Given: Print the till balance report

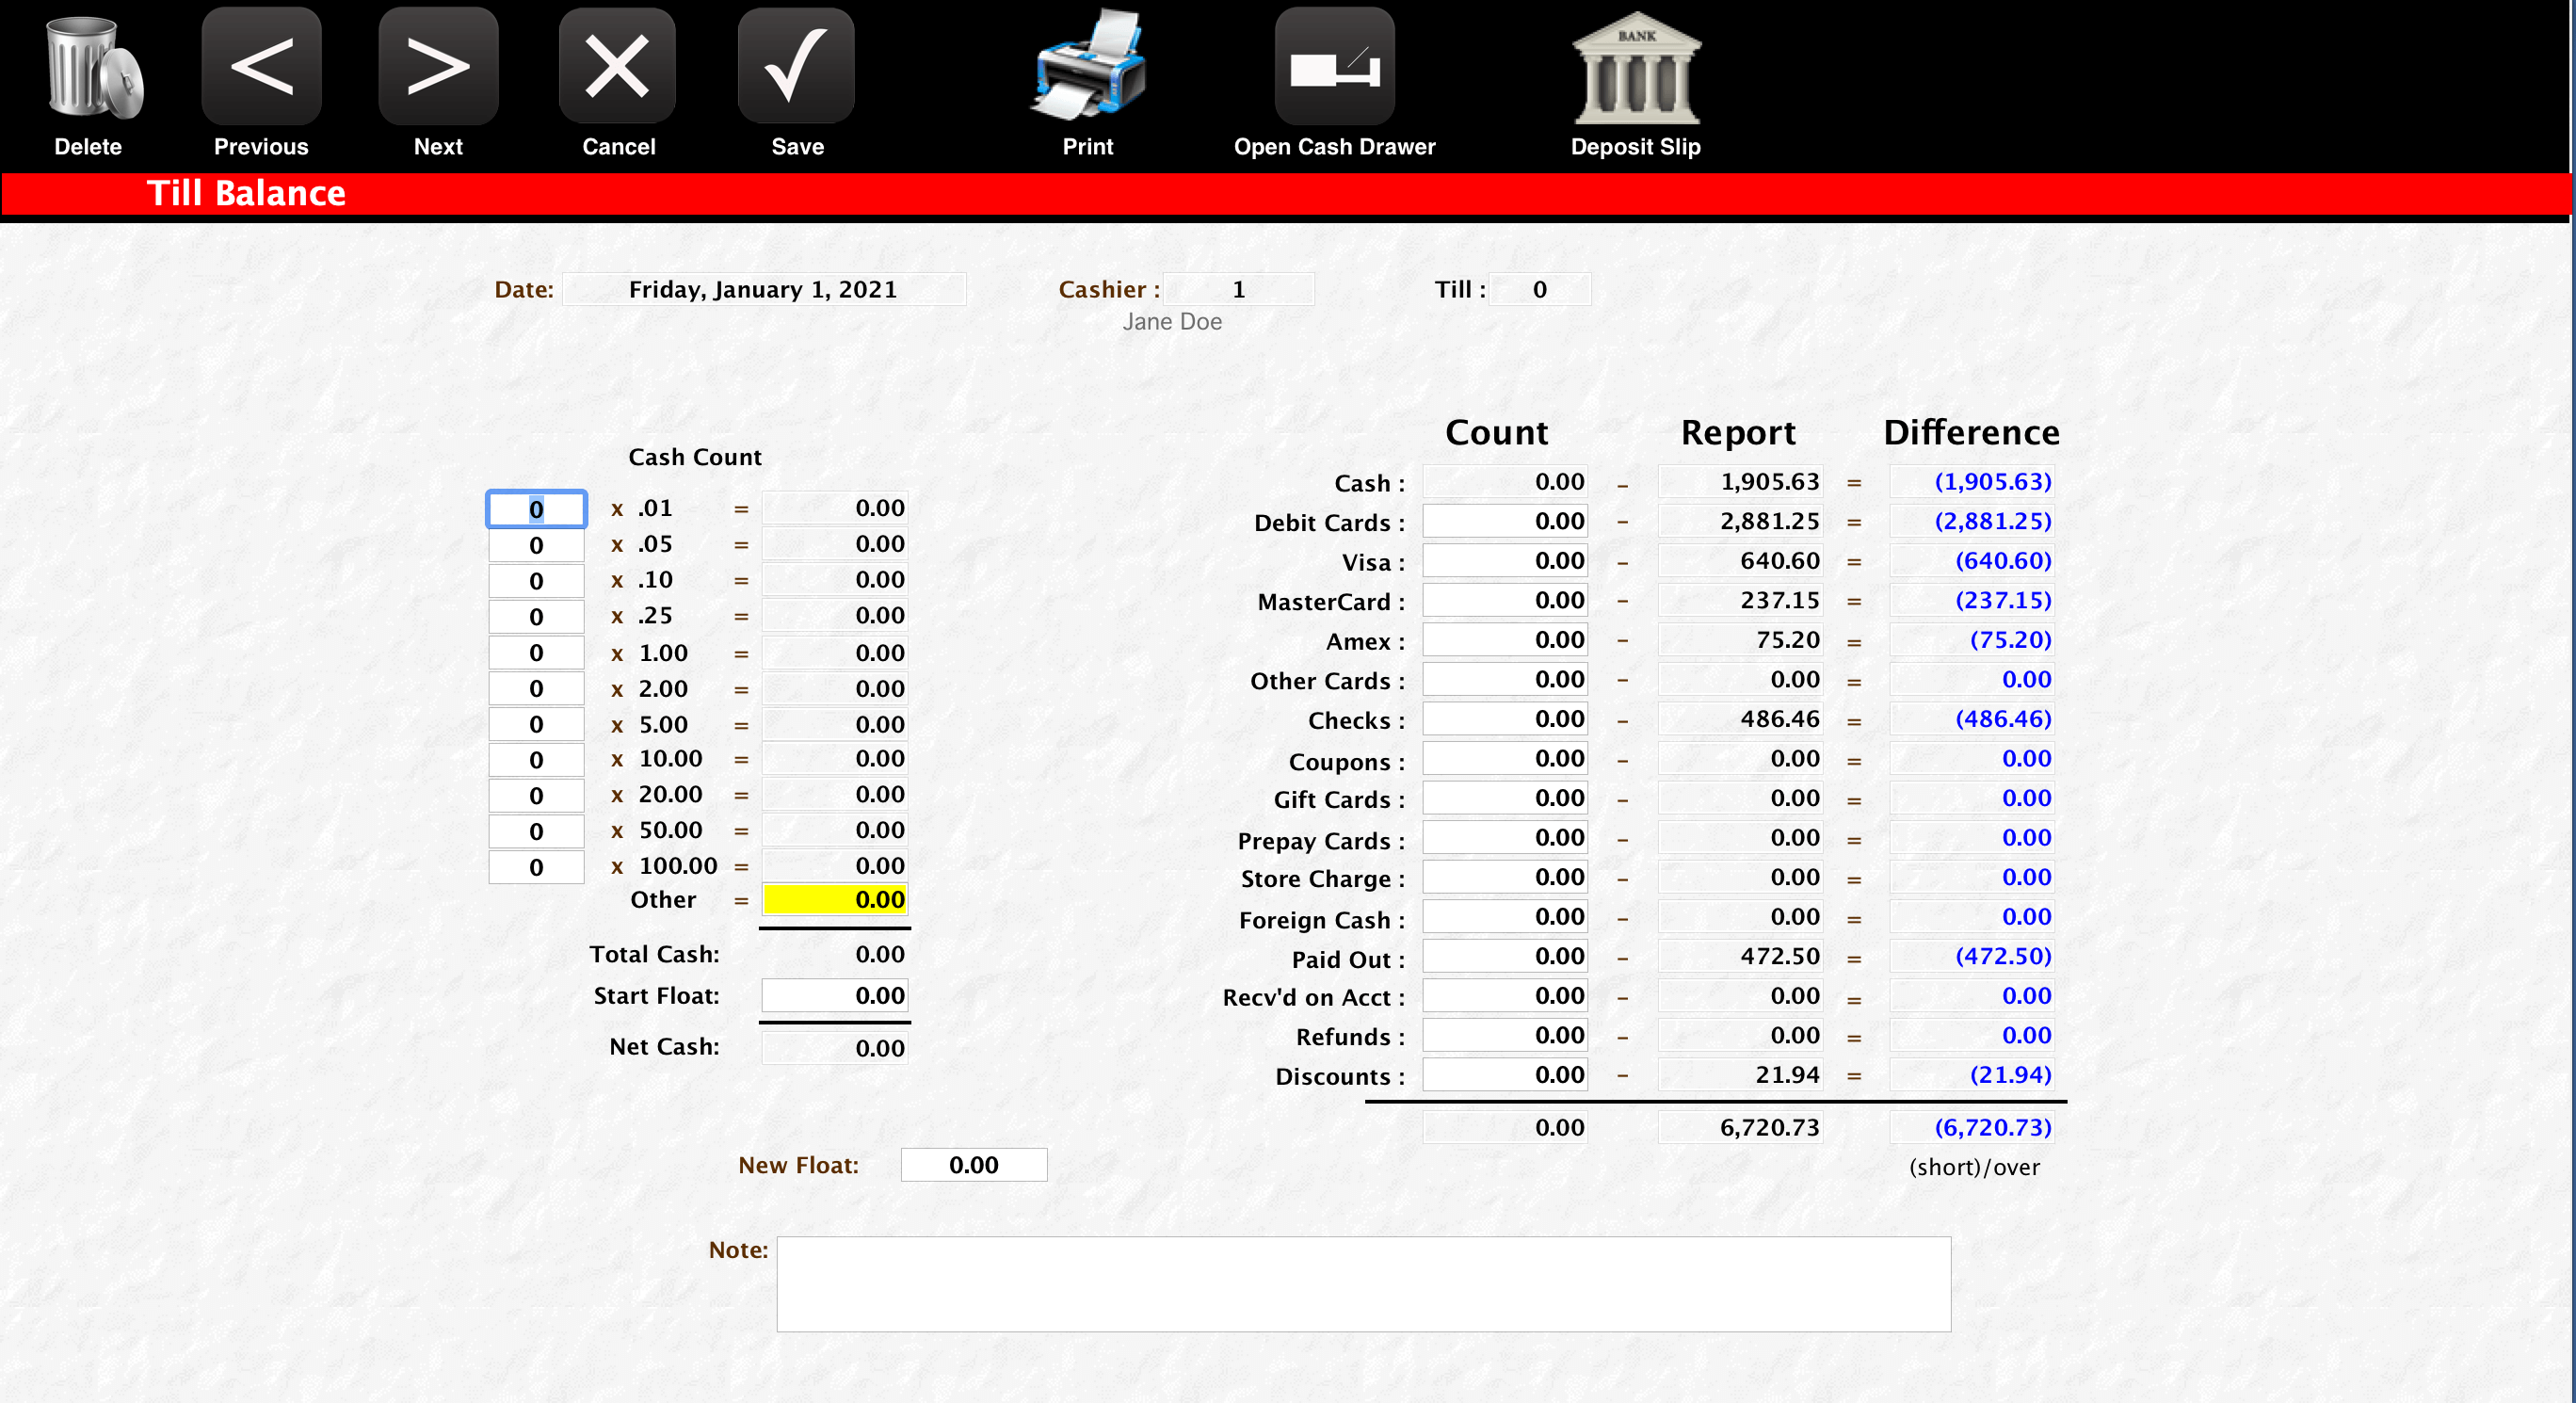Looking at the screenshot, I should coord(1087,68).
